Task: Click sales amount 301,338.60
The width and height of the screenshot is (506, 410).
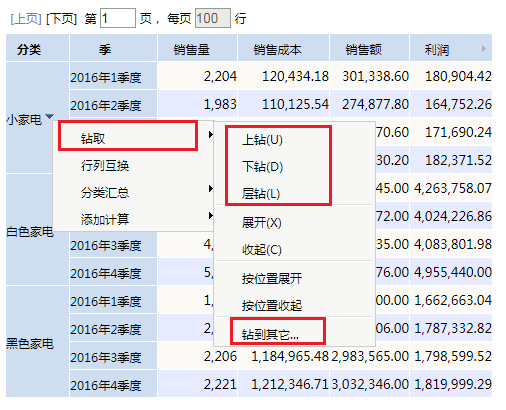Action: coord(375,76)
